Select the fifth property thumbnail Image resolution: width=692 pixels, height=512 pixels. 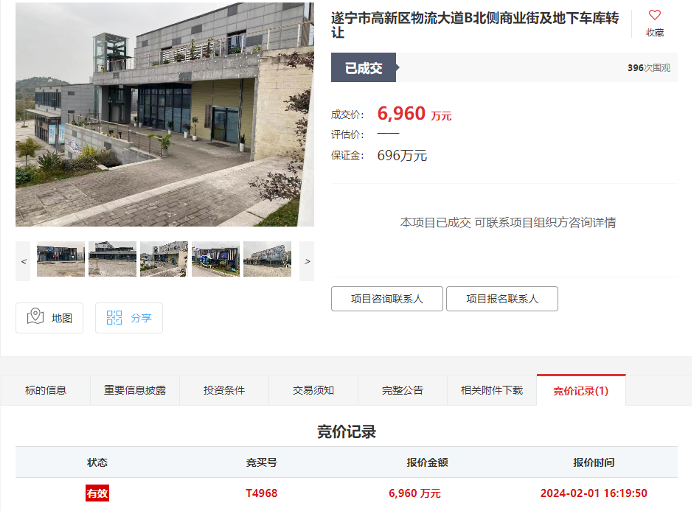click(267, 259)
